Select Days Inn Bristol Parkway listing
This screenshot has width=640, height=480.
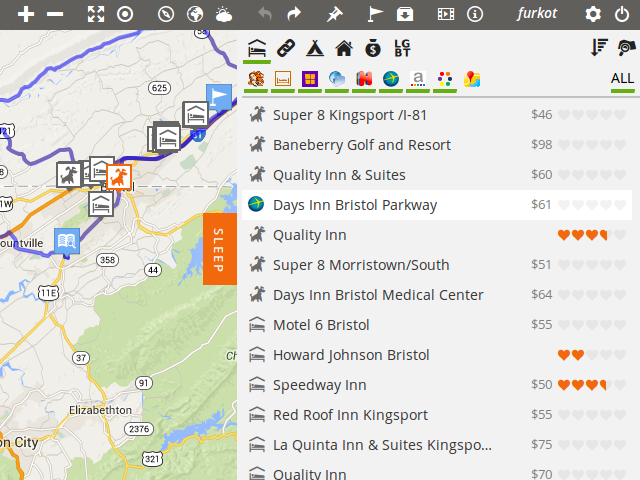pos(355,205)
